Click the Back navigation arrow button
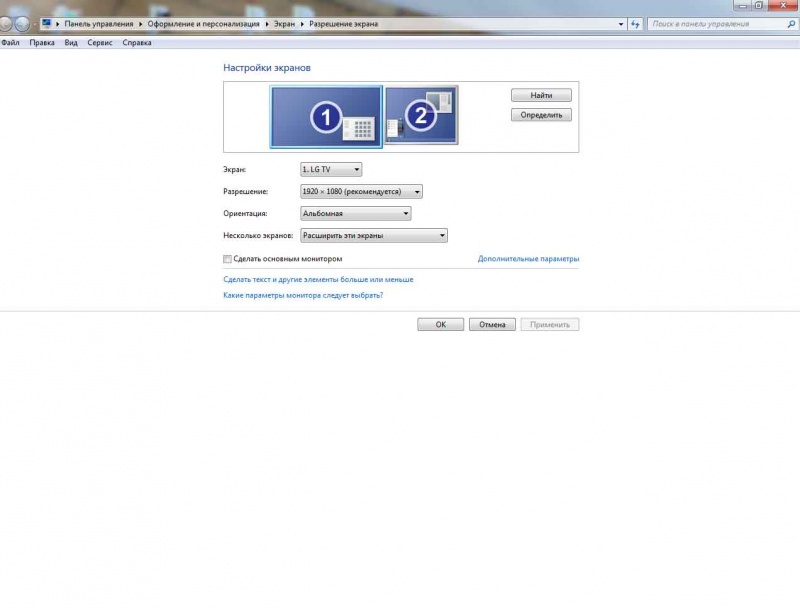Image resolution: width=800 pixels, height=608 pixels. (x=7, y=23)
